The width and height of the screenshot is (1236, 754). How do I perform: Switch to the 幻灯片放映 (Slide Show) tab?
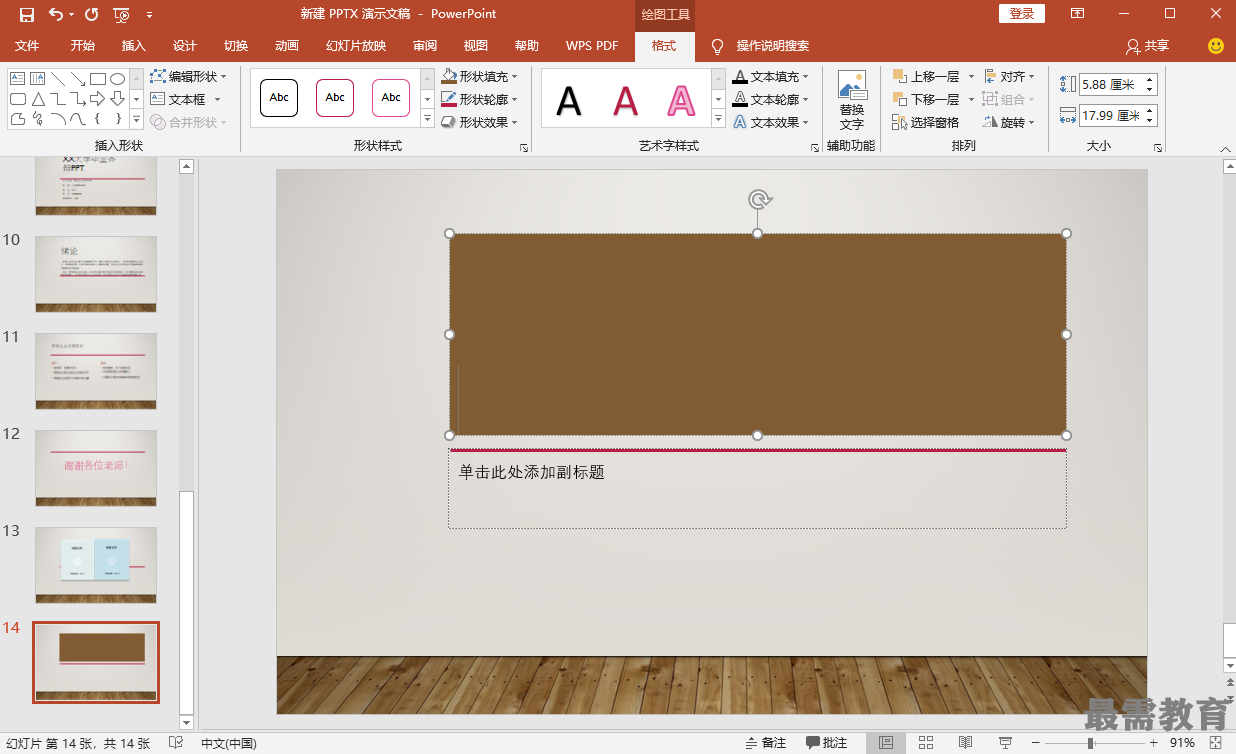click(x=356, y=46)
